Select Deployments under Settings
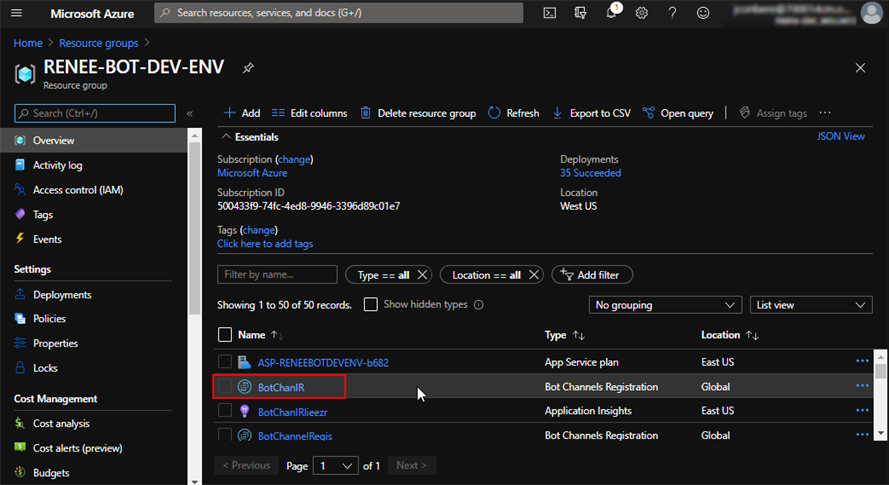The width and height of the screenshot is (889, 485). (62, 295)
